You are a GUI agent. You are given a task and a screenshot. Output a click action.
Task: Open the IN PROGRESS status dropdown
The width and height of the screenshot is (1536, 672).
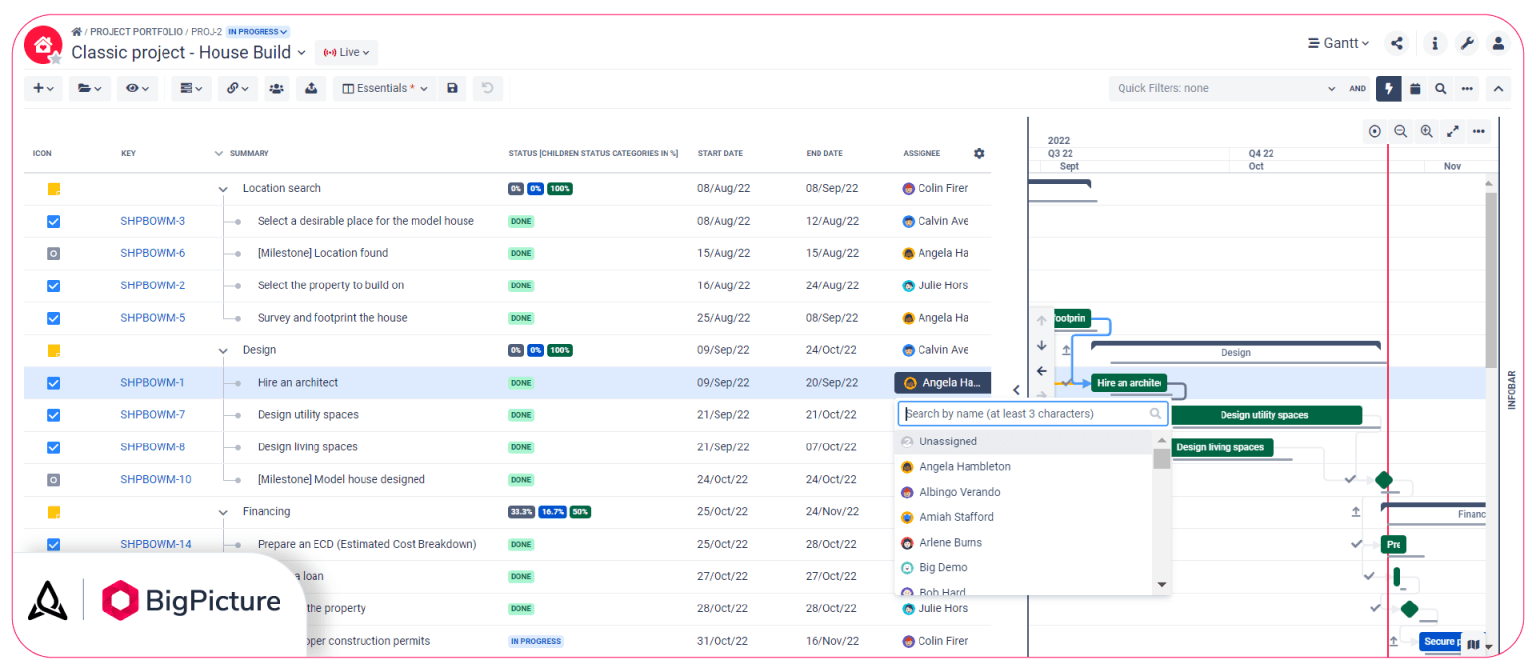coord(258,32)
